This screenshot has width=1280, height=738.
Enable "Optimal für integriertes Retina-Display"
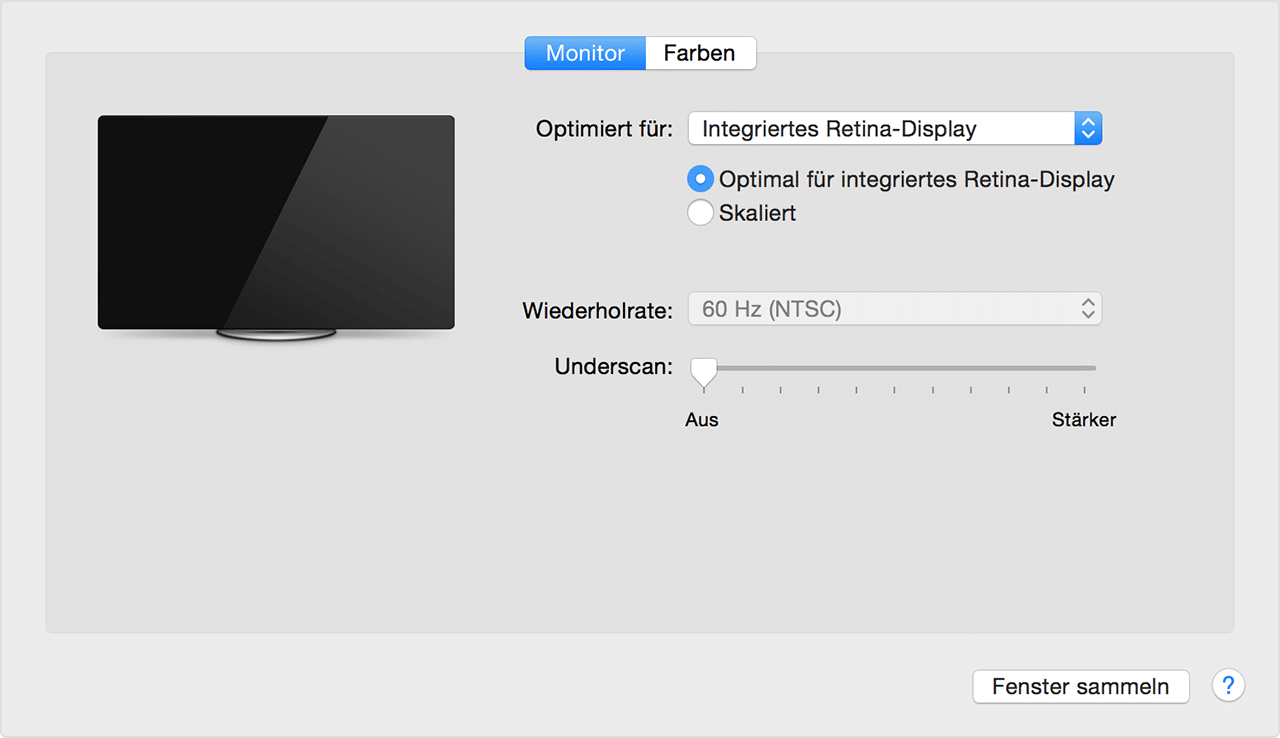[x=700, y=179]
